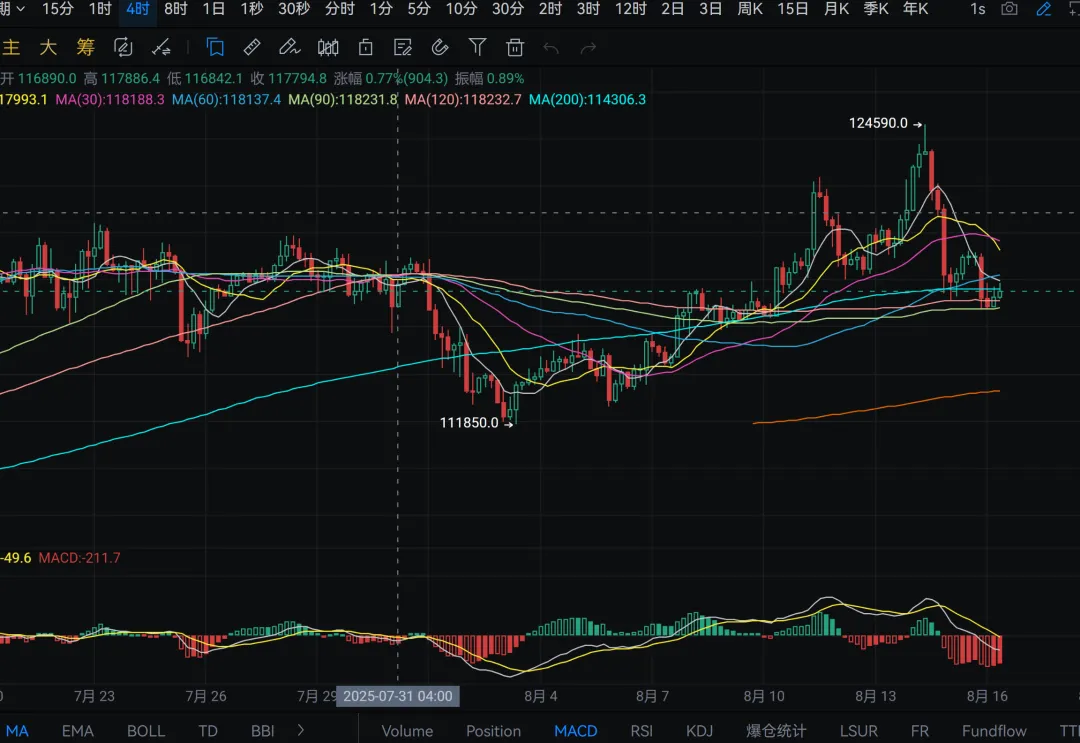This screenshot has height=743, width=1080.
Task: Open the candlestick chart style icon
Action: 328,48
